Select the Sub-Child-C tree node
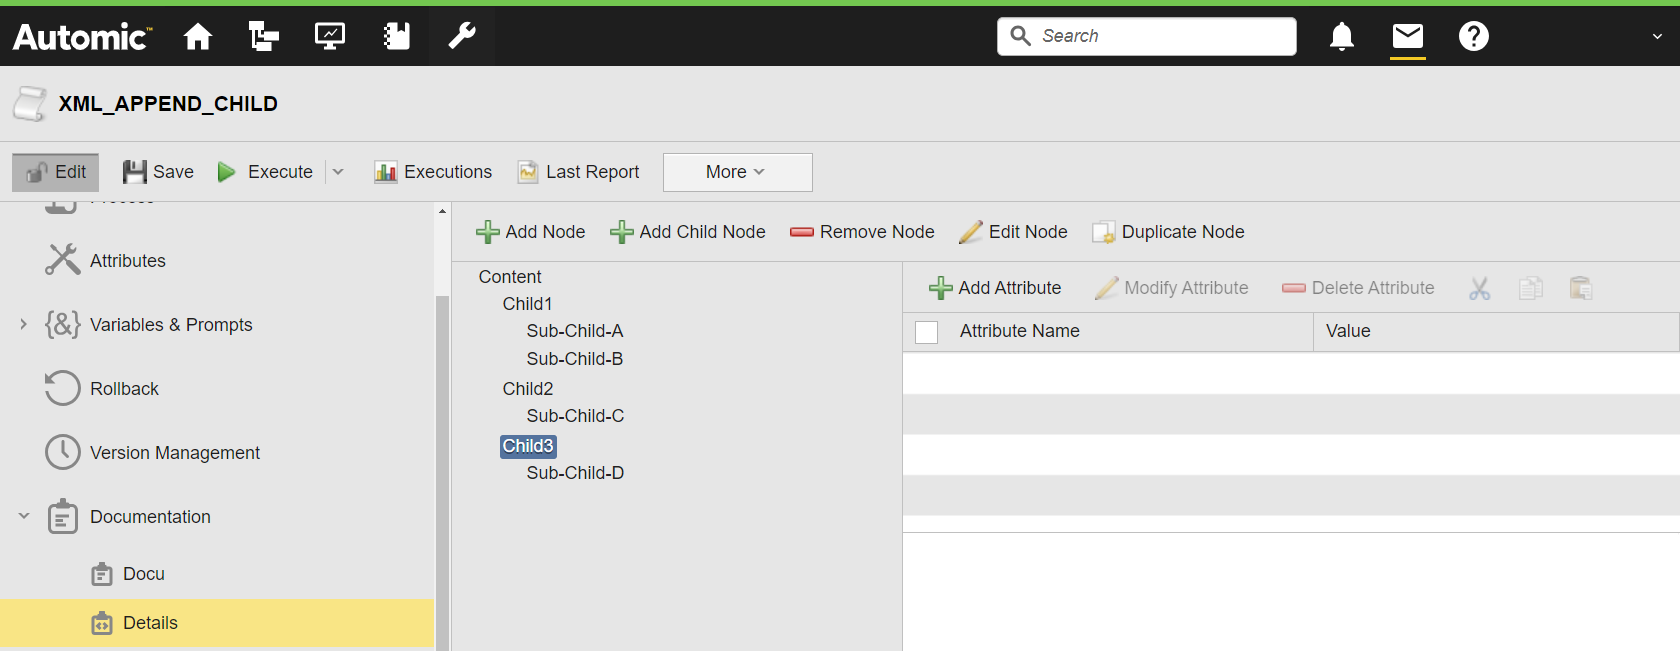 click(575, 416)
